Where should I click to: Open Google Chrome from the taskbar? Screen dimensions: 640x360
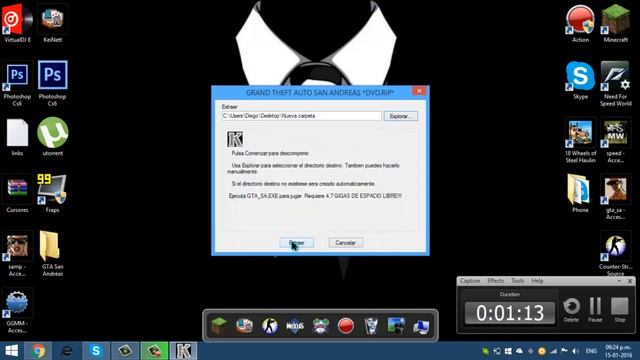click(x=38, y=351)
